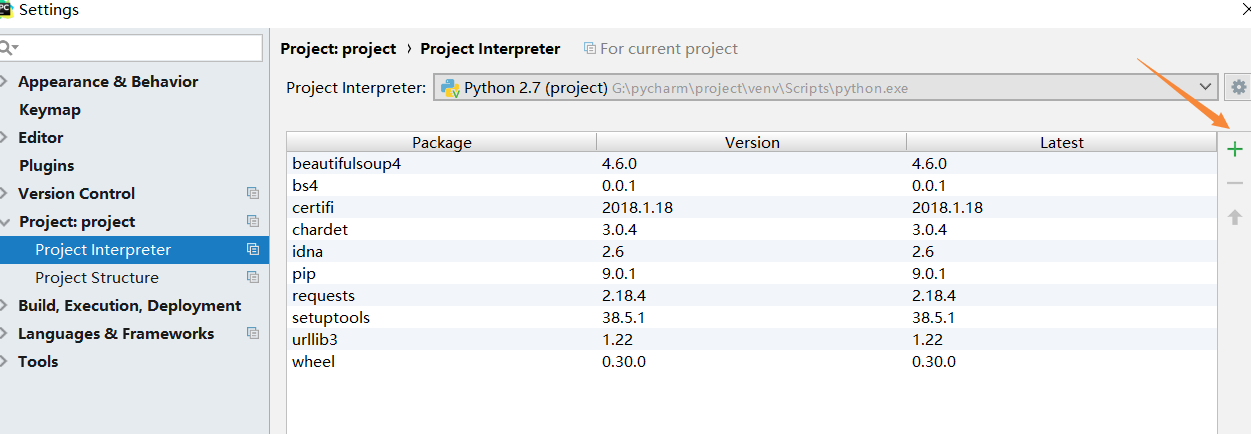Select the bs4 package row
The width and height of the screenshot is (1251, 434).
[752, 185]
